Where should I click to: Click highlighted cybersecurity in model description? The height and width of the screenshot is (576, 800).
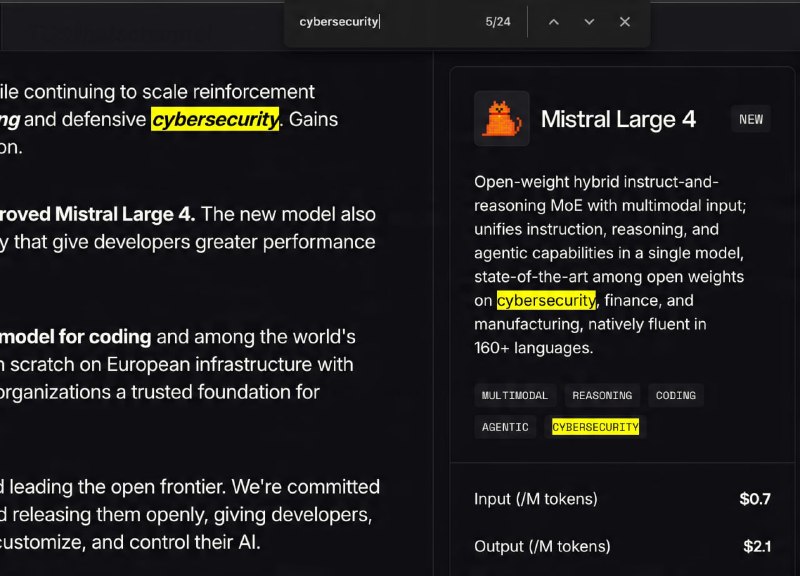click(546, 300)
